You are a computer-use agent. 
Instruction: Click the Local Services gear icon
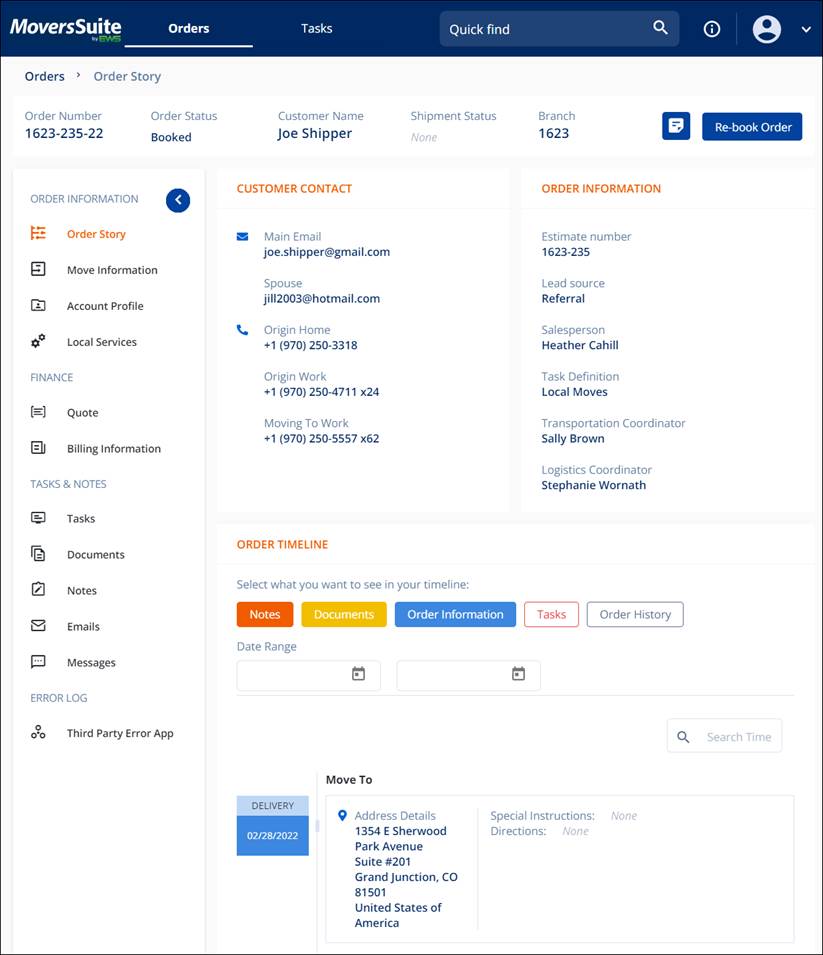(40, 341)
